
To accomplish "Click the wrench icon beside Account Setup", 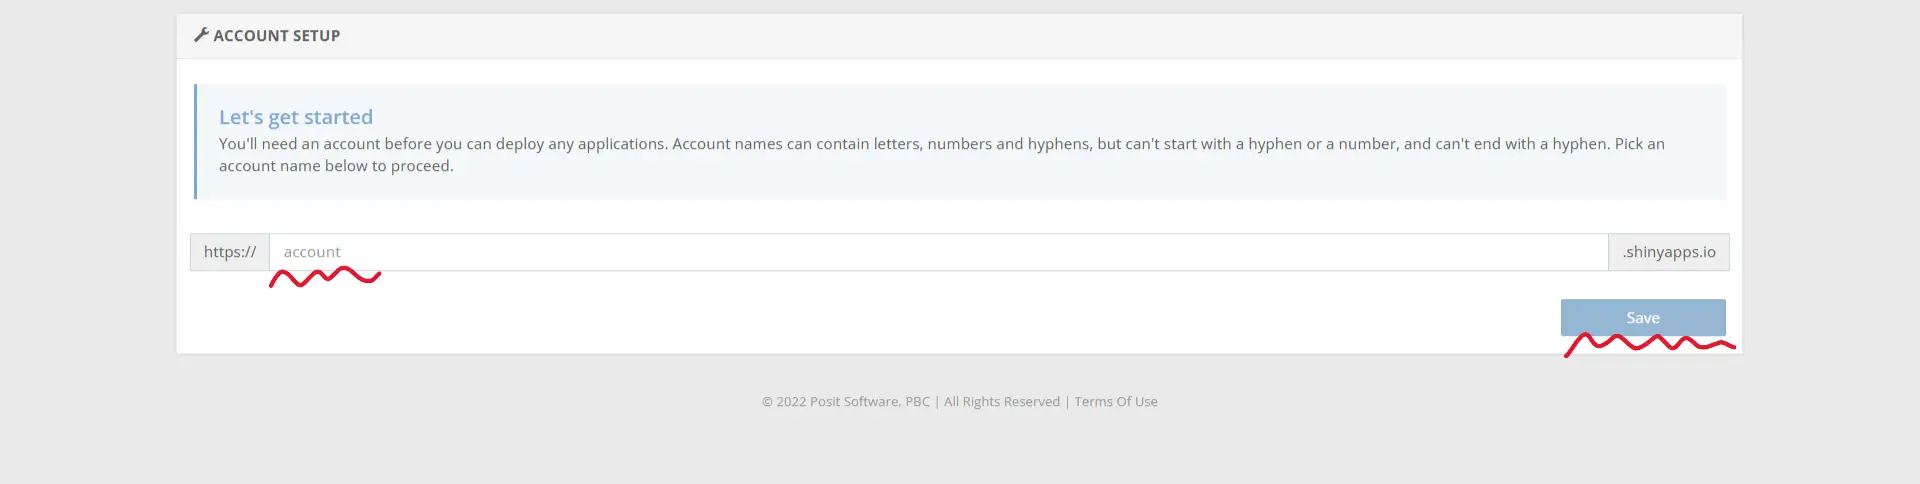I will click(201, 35).
